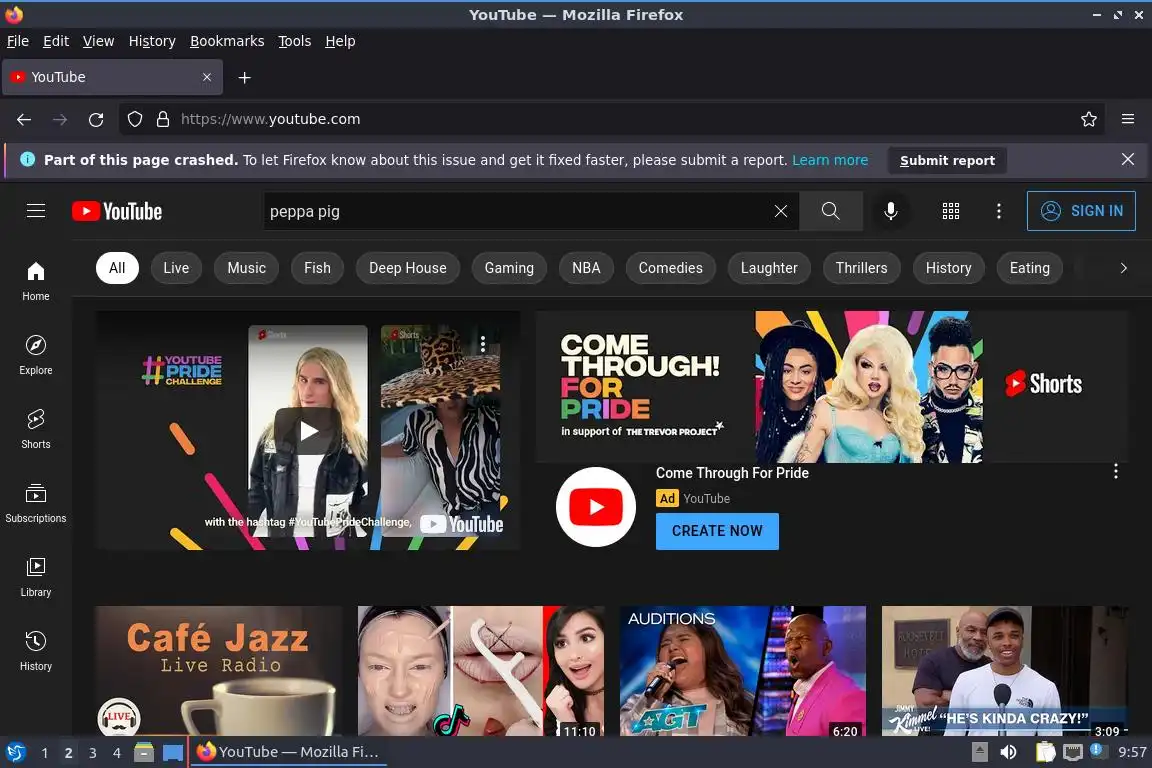This screenshot has width=1152, height=768.
Task: Open the Bookmarks menu
Action: click(x=227, y=41)
